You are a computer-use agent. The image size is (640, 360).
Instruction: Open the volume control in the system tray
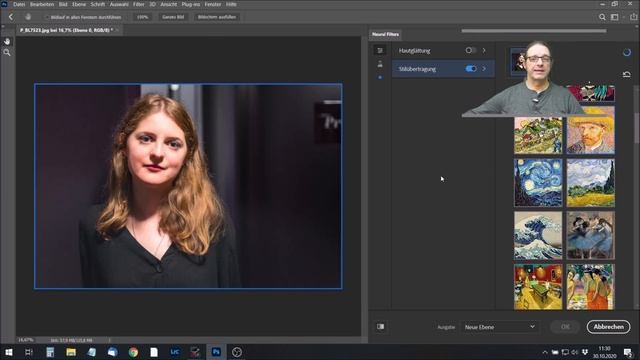(575, 352)
